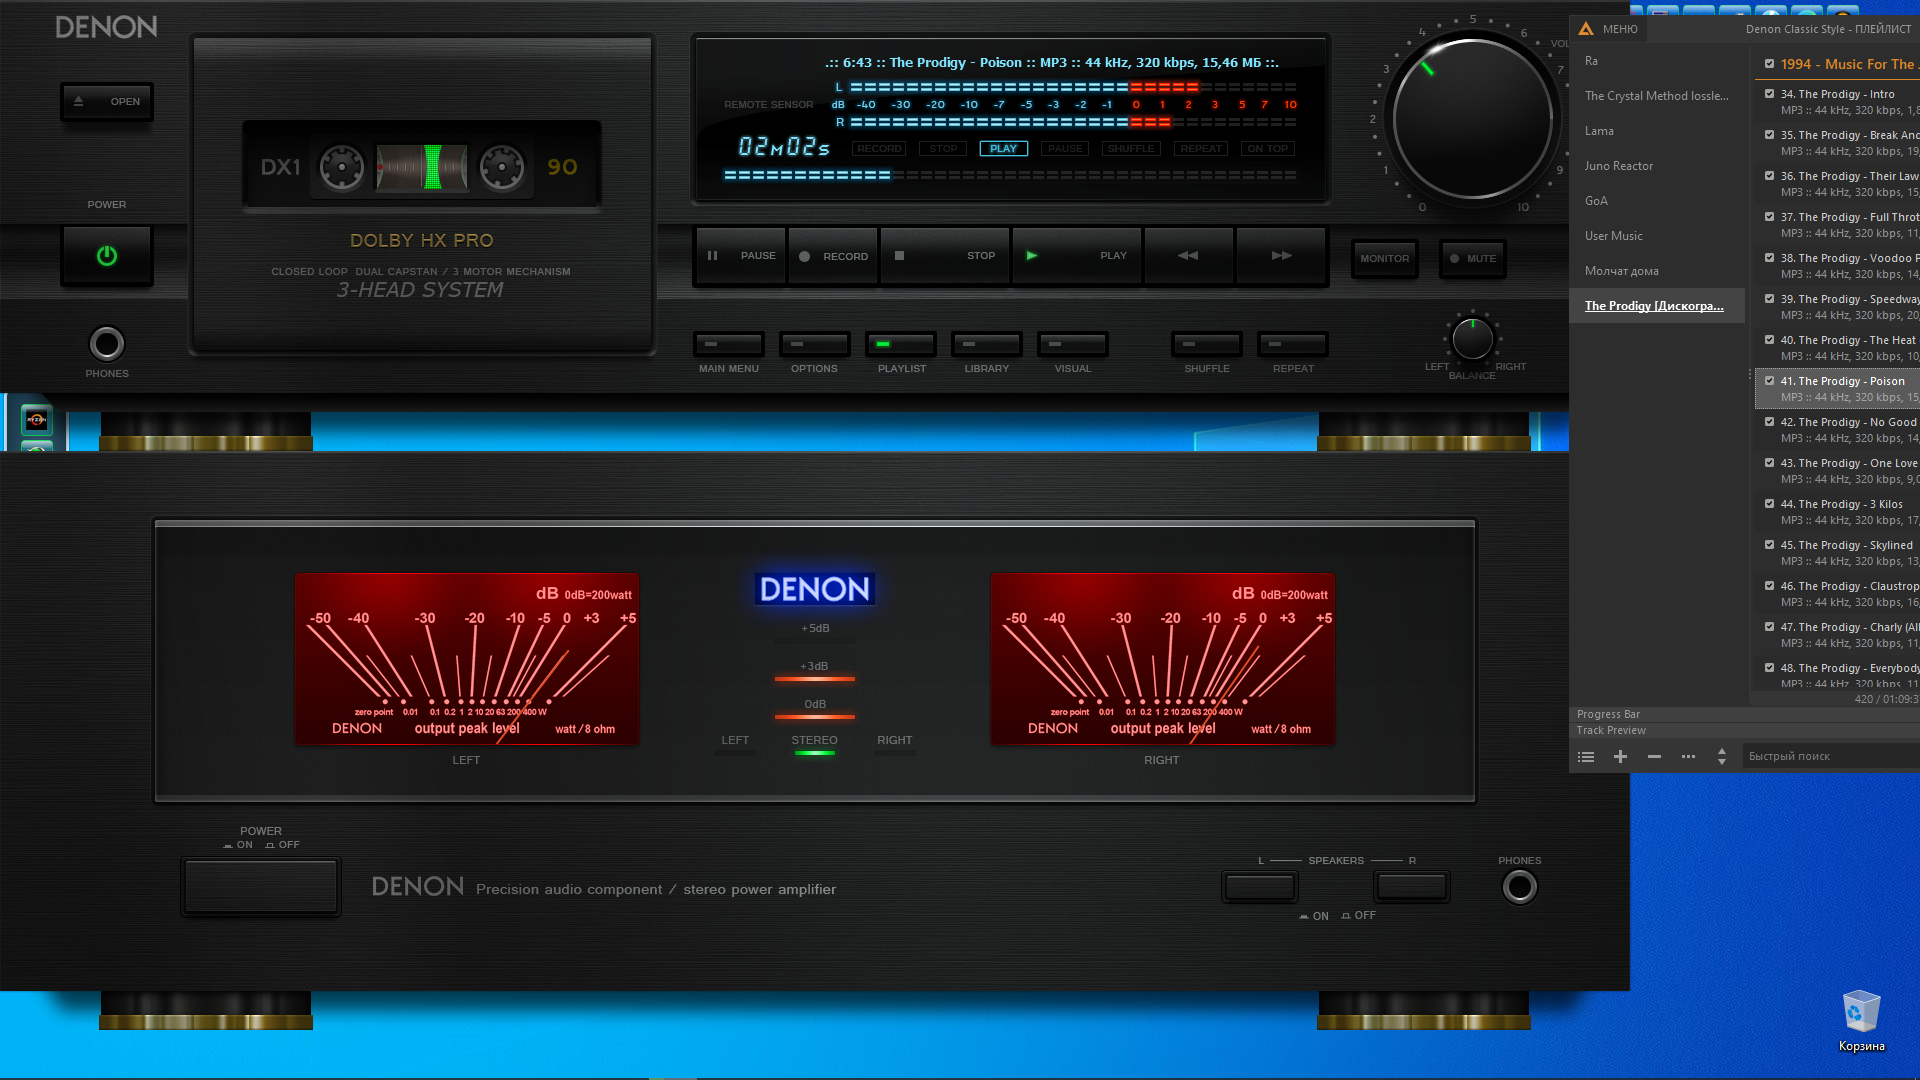Viewport: 1920px width, 1080px height.
Task: Uncheck track 36. The Prodigy - Their Law
Action: (x=1770, y=176)
